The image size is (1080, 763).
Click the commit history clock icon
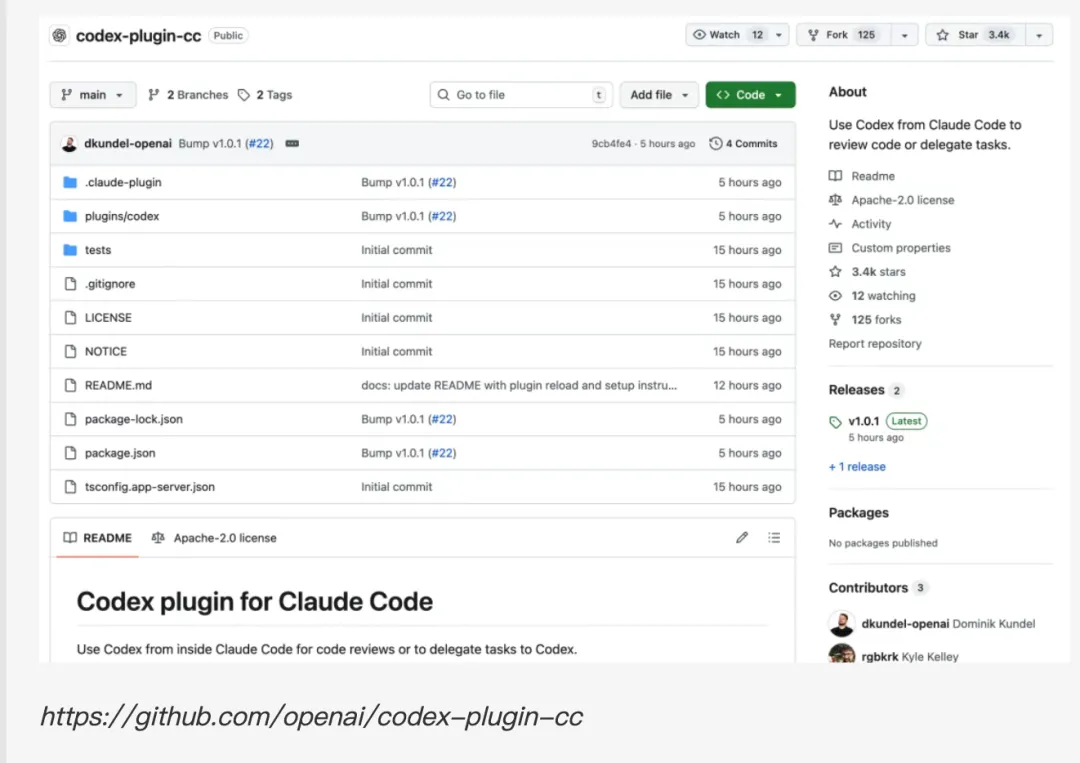tap(716, 144)
